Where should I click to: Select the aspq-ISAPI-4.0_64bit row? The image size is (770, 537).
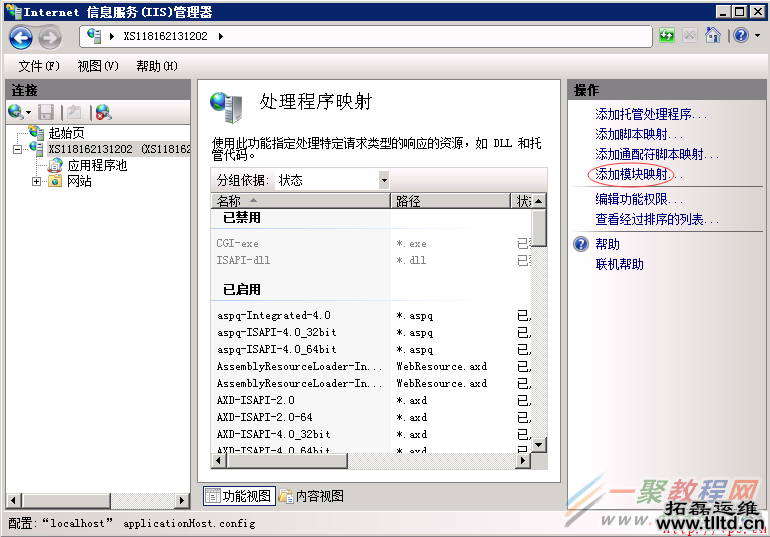point(371,349)
